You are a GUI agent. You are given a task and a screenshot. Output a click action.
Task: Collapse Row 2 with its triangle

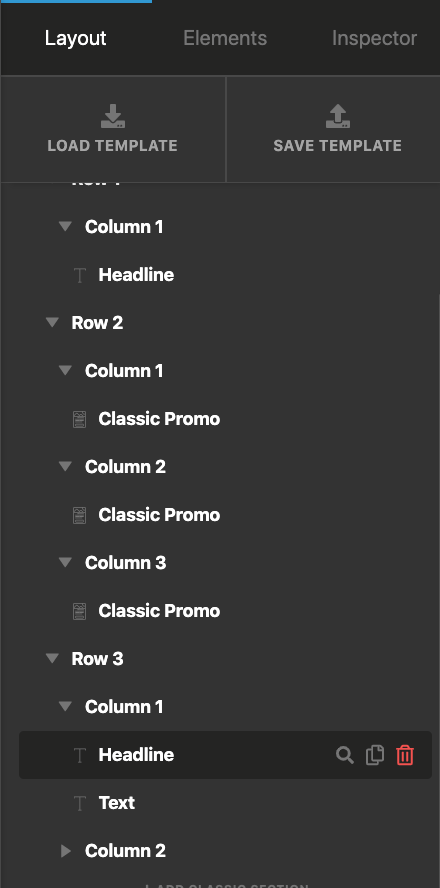pyautogui.click(x=52, y=323)
